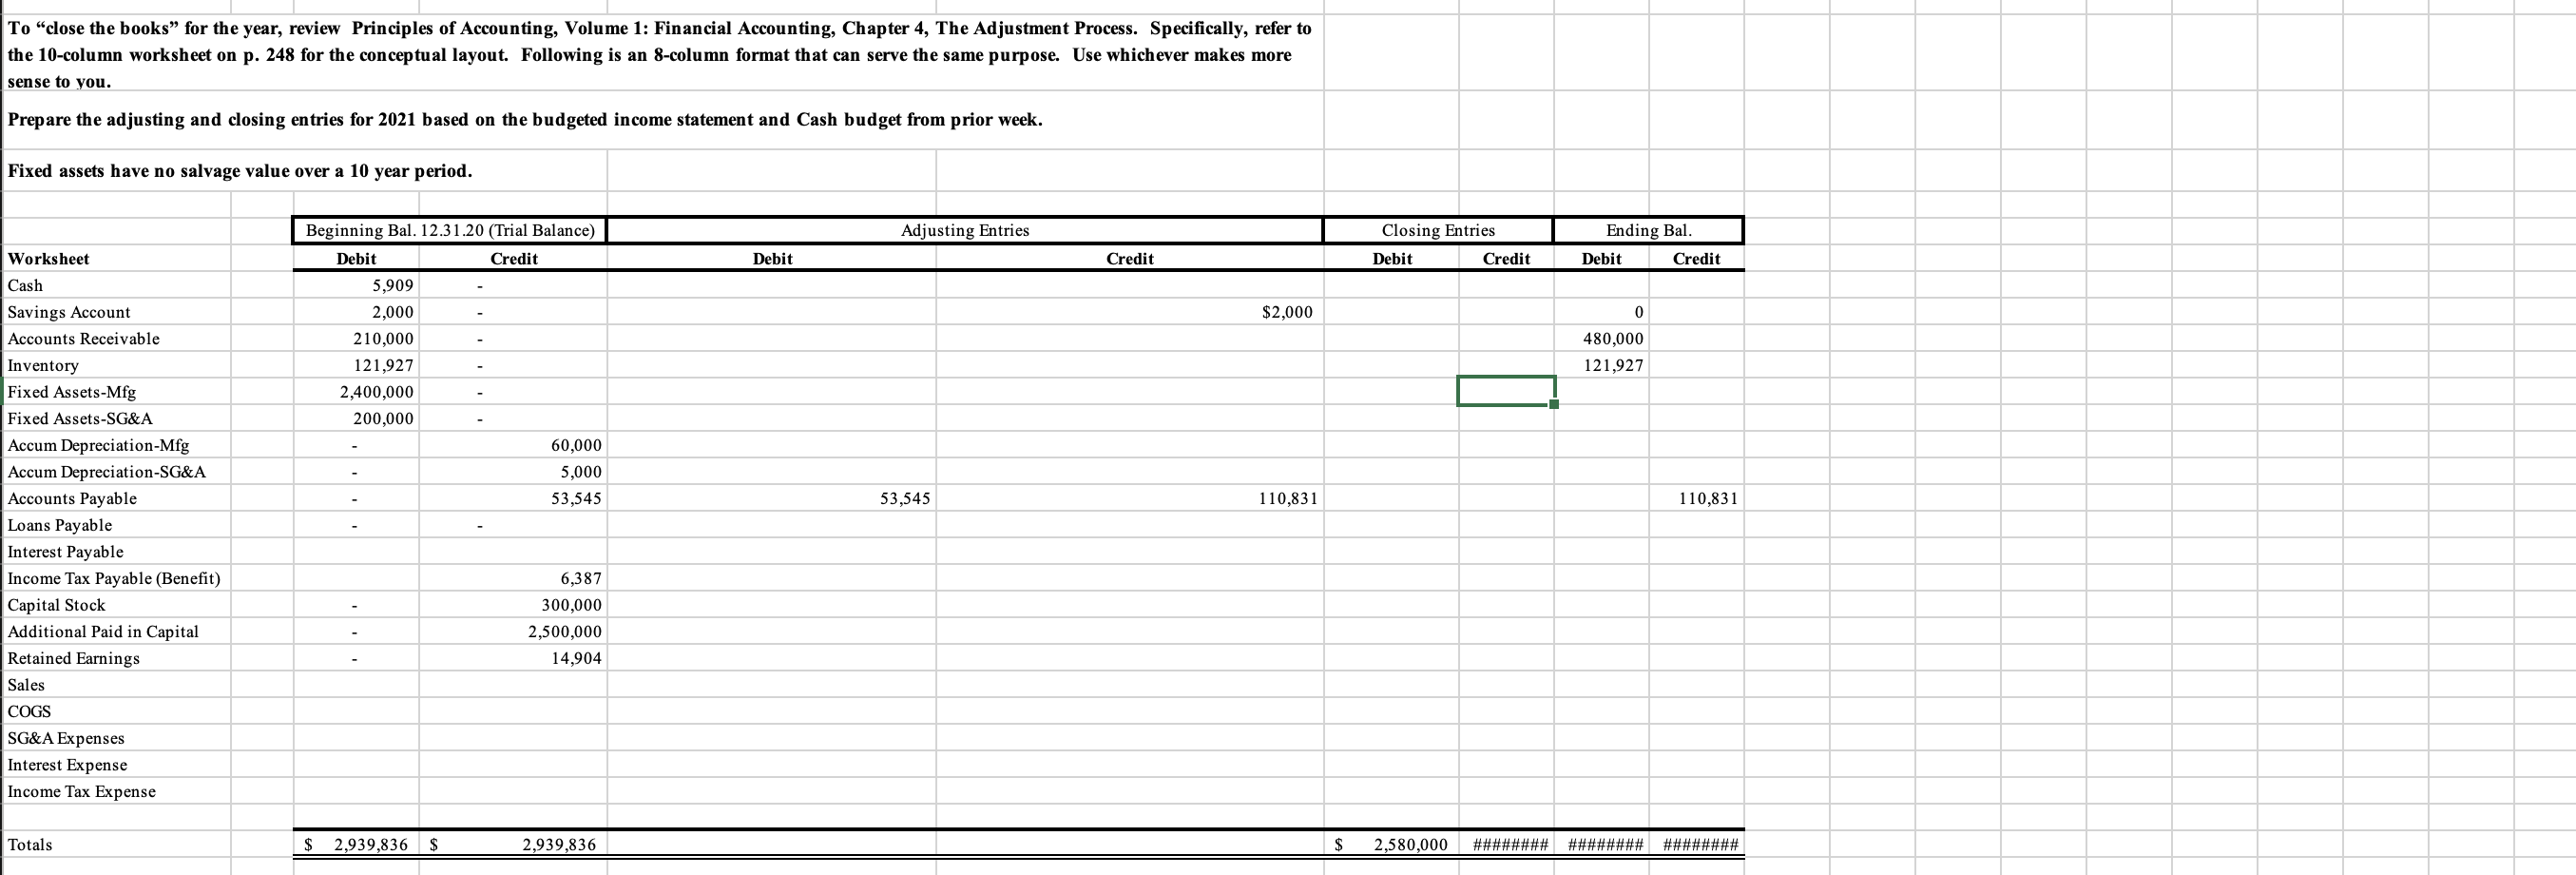Select the Income Tax Payable credit 6,387
This screenshot has width=2576, height=875.
point(578,578)
